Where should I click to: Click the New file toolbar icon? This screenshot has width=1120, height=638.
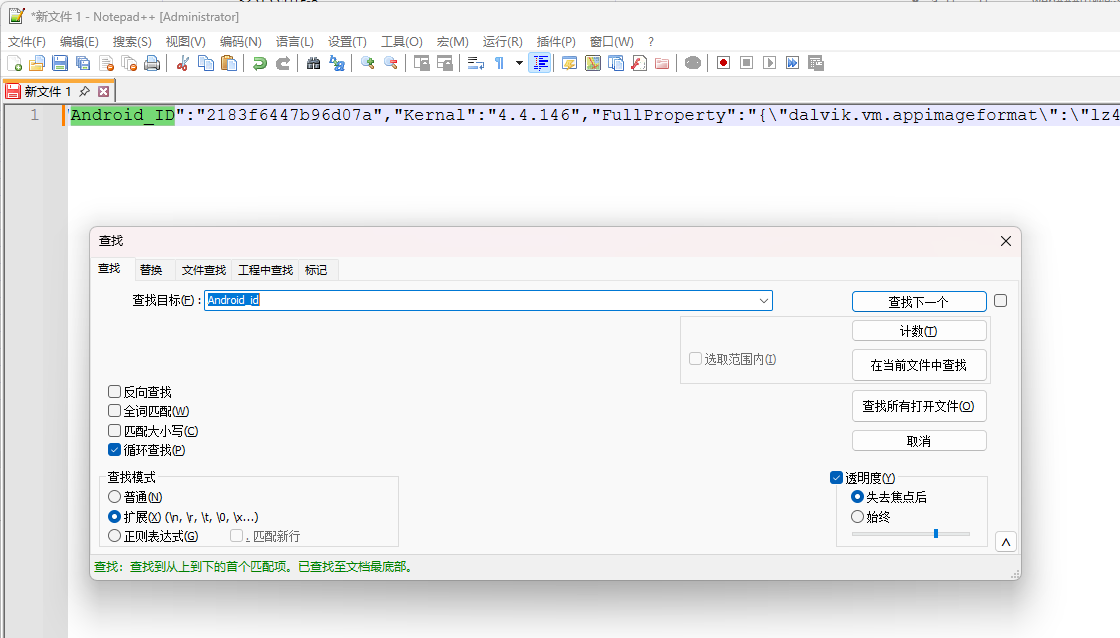[14, 64]
